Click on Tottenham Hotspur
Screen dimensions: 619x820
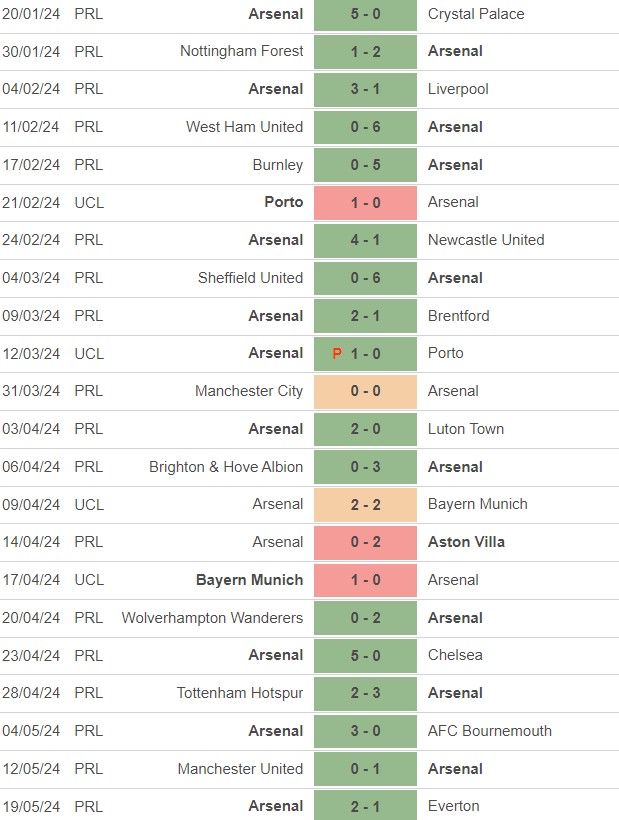(x=240, y=693)
